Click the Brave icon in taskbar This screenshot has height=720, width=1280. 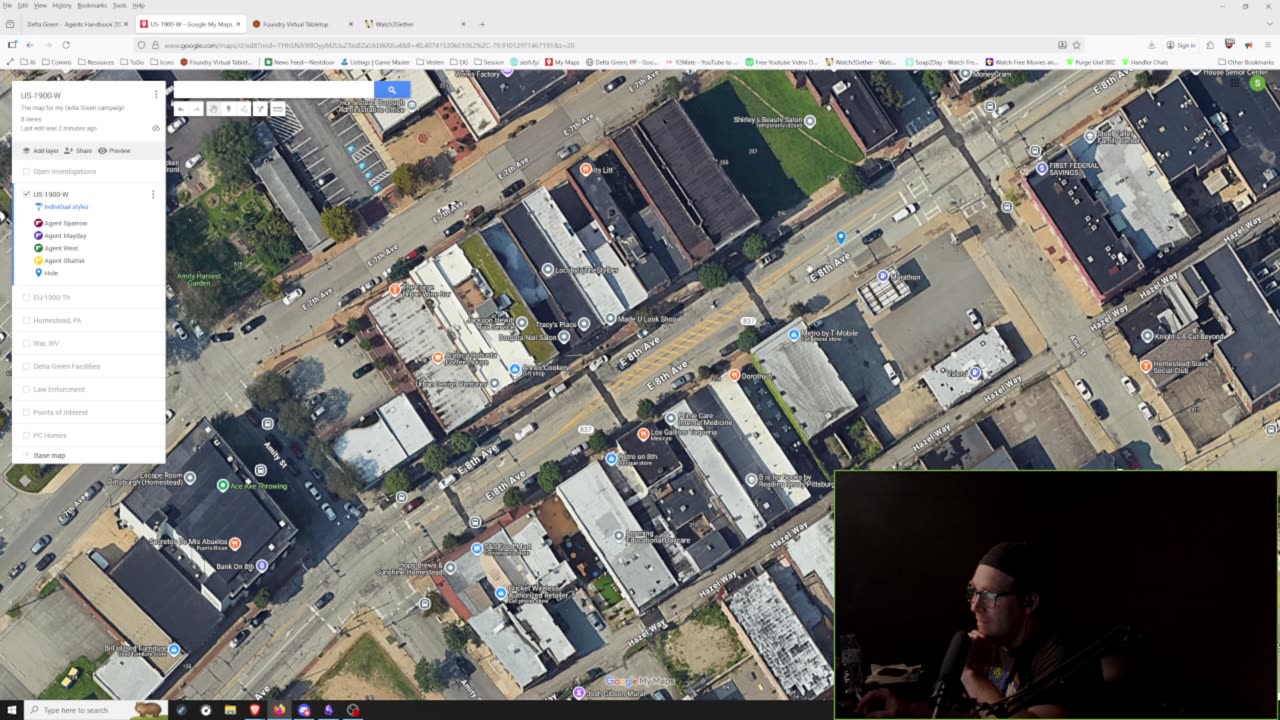255,710
